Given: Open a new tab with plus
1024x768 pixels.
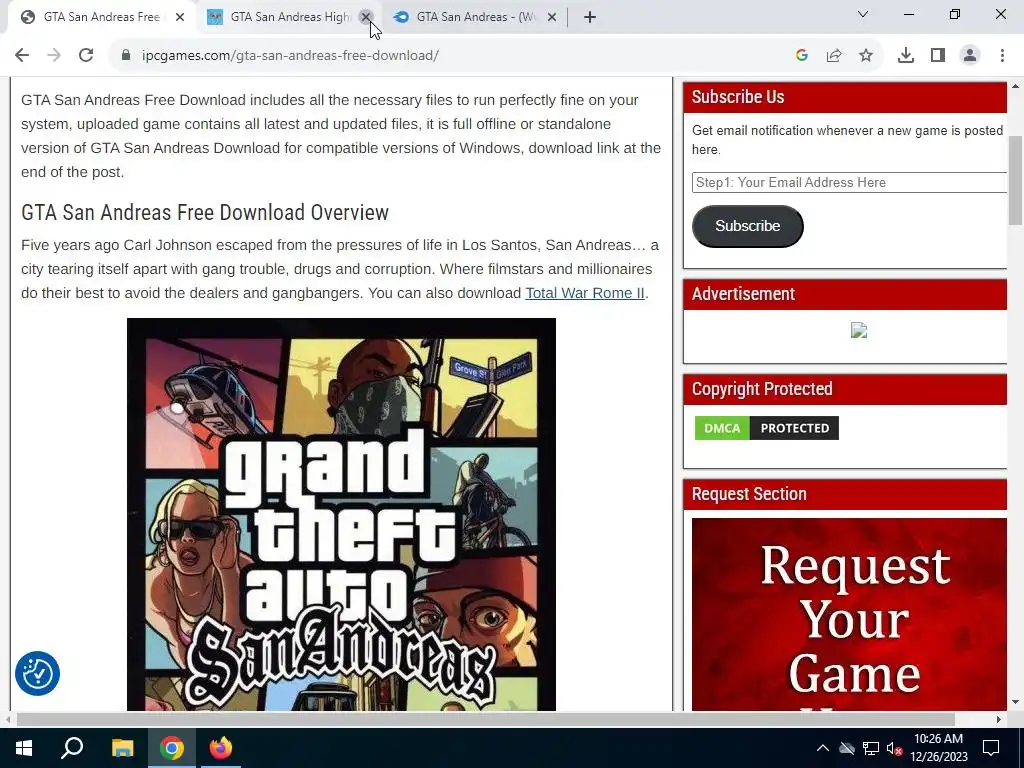Looking at the screenshot, I should tap(590, 17).
